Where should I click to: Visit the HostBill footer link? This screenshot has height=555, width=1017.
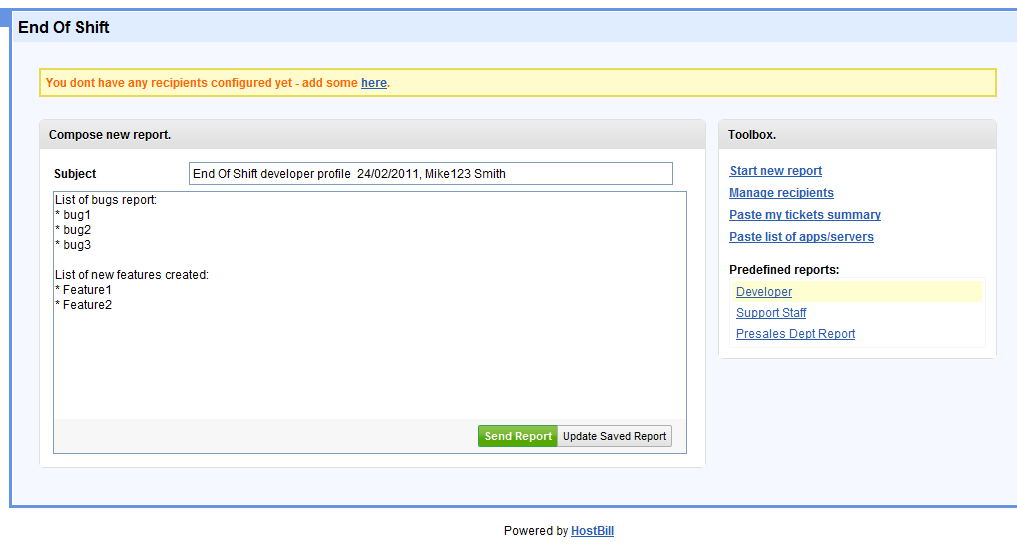click(592, 531)
